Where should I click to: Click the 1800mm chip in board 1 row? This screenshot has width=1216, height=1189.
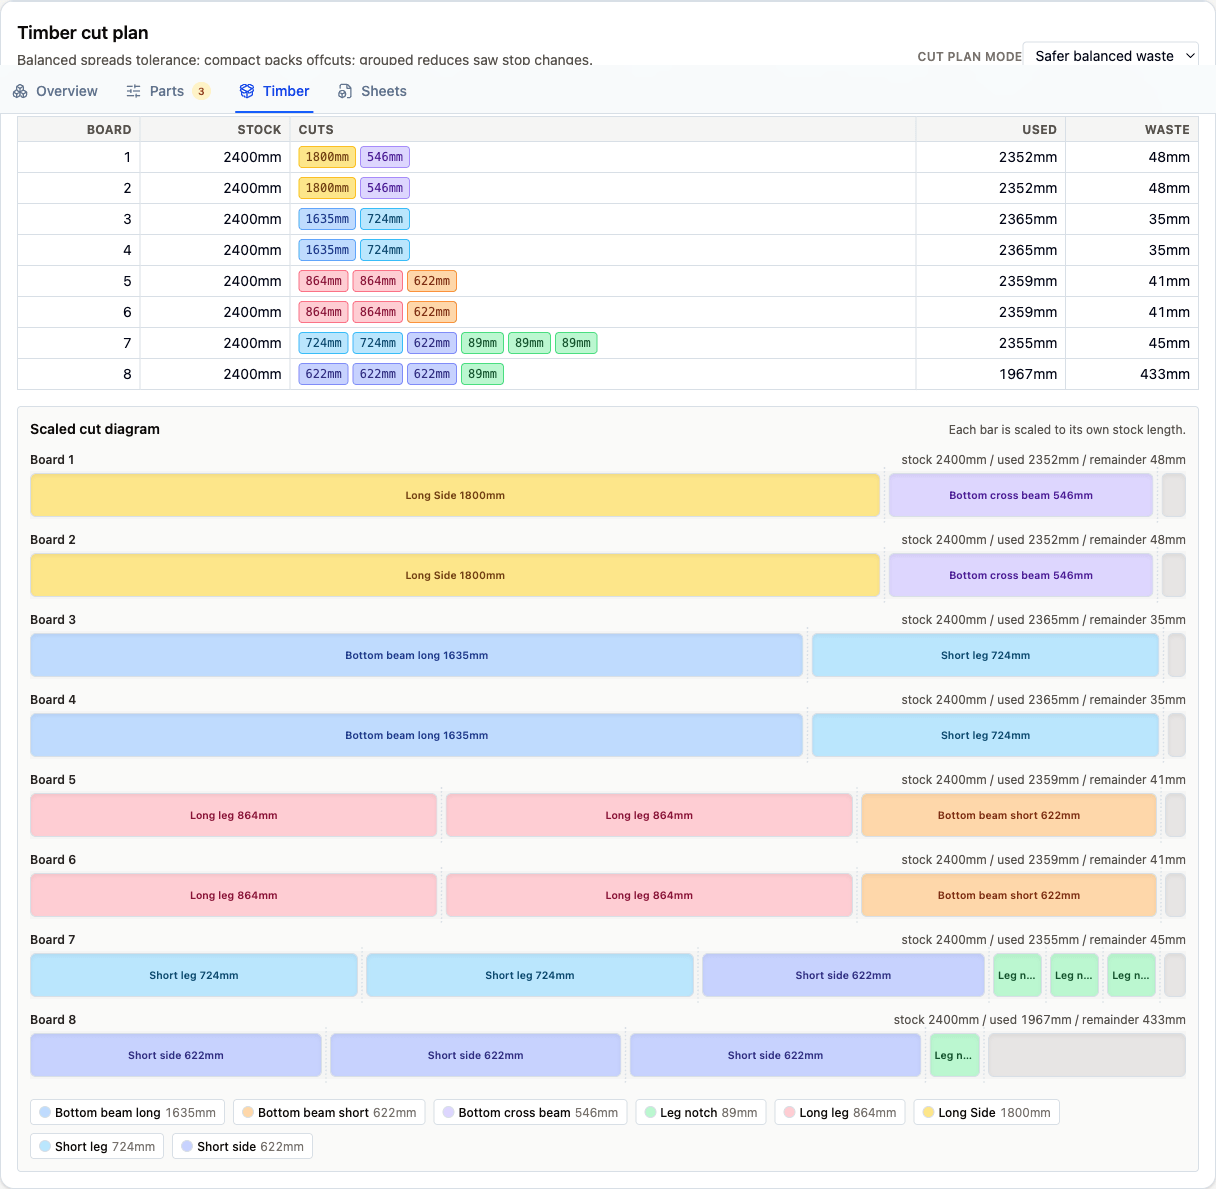pyautogui.click(x=327, y=157)
